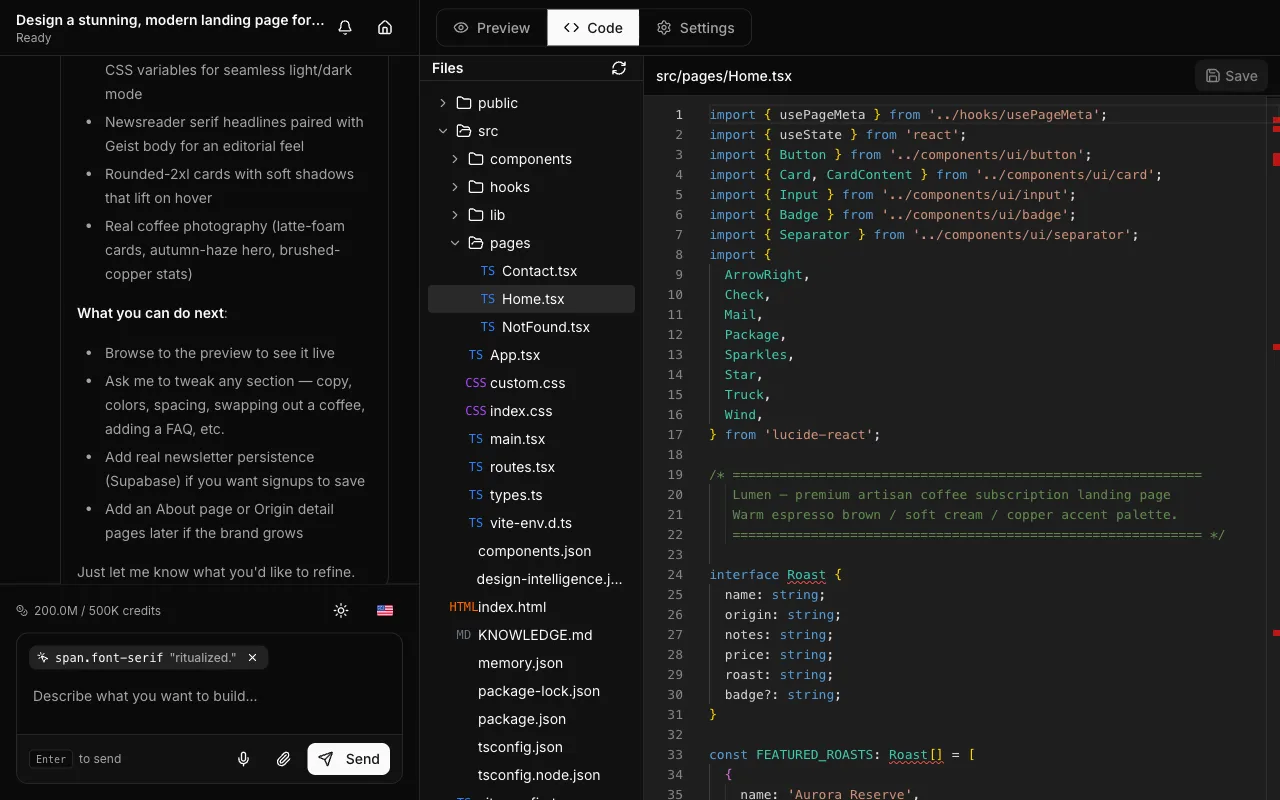
Task: Change language with US flag icon
Action: click(385, 610)
